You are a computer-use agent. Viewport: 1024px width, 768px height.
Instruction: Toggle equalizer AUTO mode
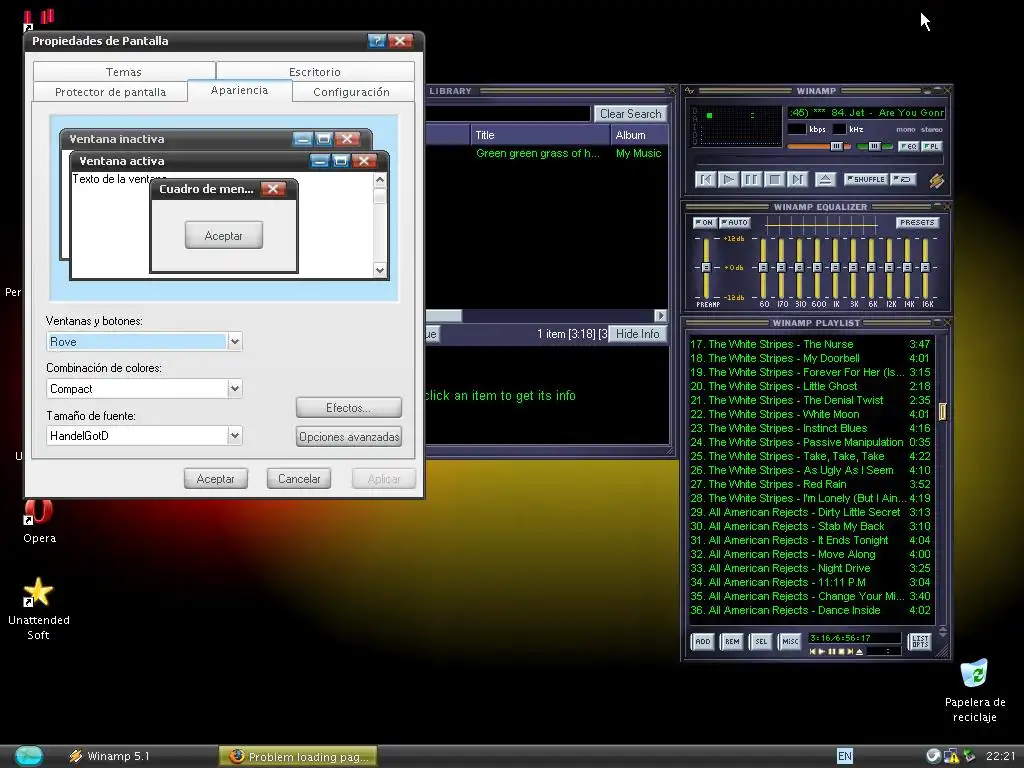pos(735,223)
